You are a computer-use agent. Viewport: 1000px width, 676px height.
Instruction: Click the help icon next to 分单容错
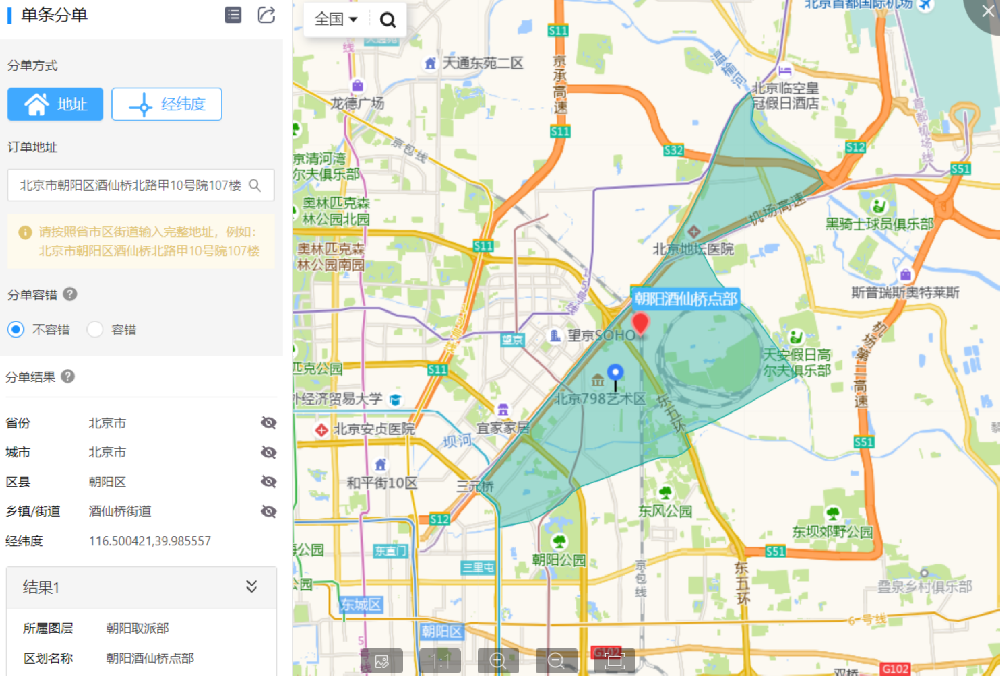pos(70,294)
